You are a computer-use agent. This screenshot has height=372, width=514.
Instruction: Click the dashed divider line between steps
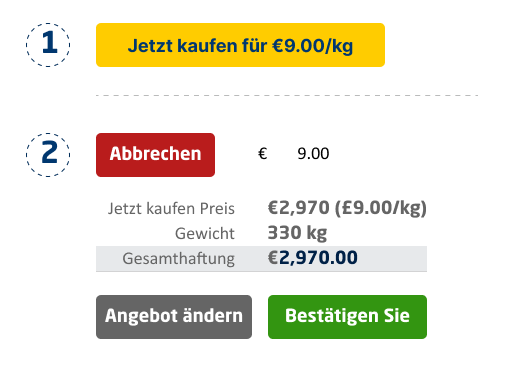pos(287,95)
